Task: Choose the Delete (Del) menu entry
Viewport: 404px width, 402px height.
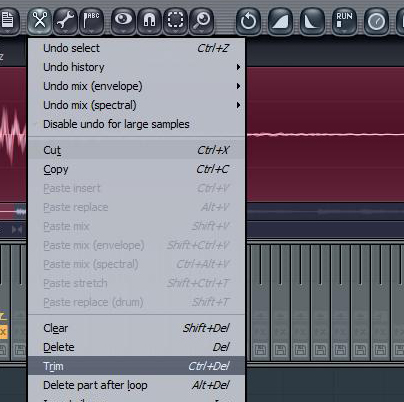Action: click(x=137, y=347)
